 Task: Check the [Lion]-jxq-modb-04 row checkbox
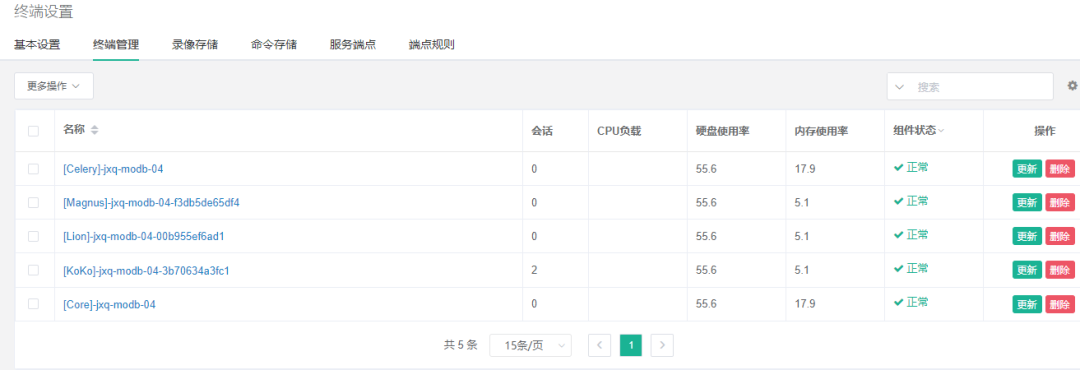pyautogui.click(x=34, y=236)
